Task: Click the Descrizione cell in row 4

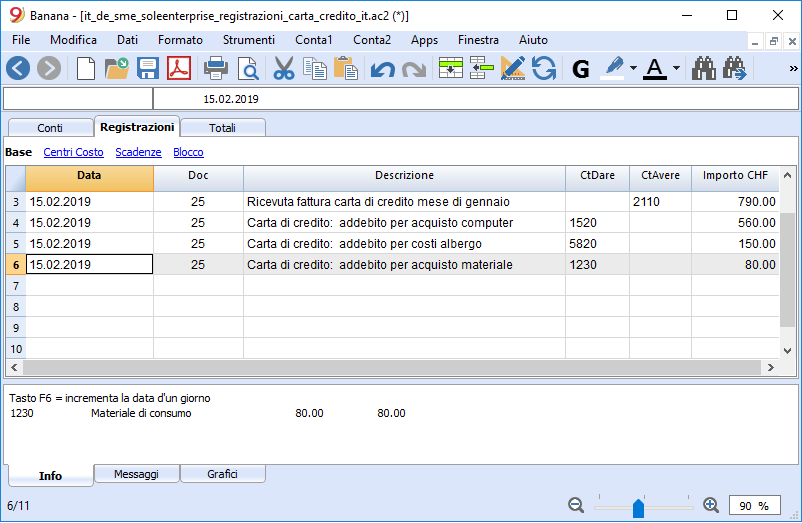Action: (404, 223)
